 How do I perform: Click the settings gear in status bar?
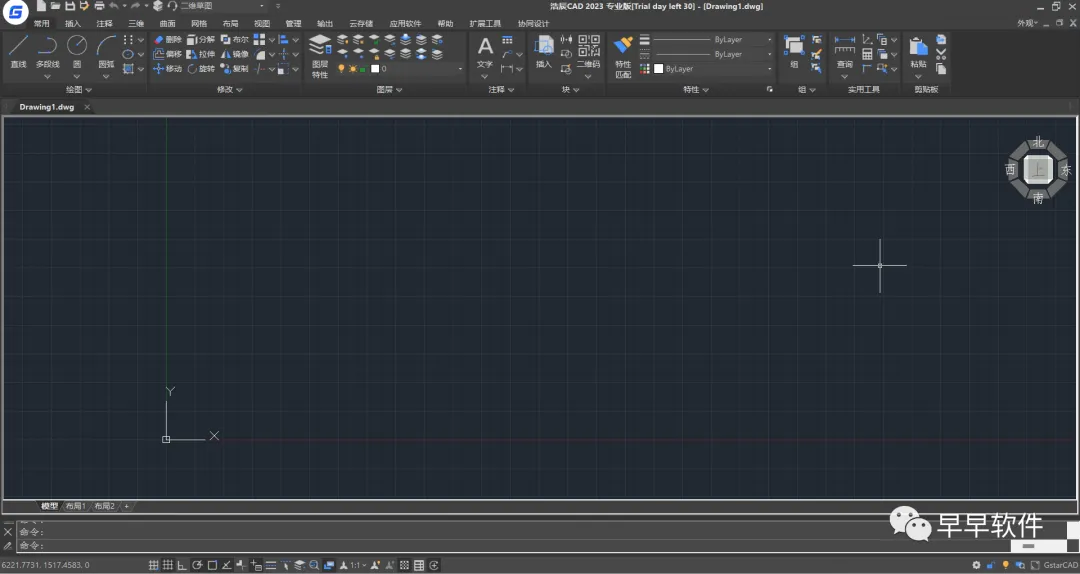click(x=976, y=565)
